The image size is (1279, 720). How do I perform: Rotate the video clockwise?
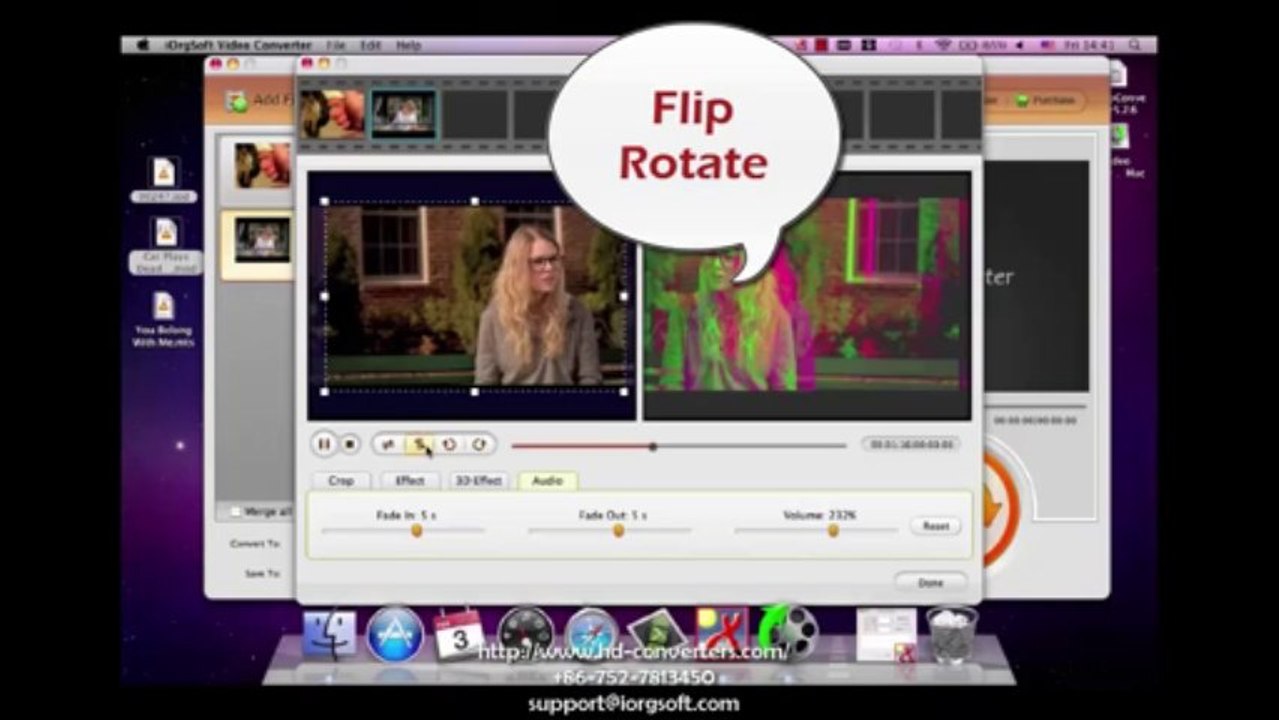coord(480,444)
